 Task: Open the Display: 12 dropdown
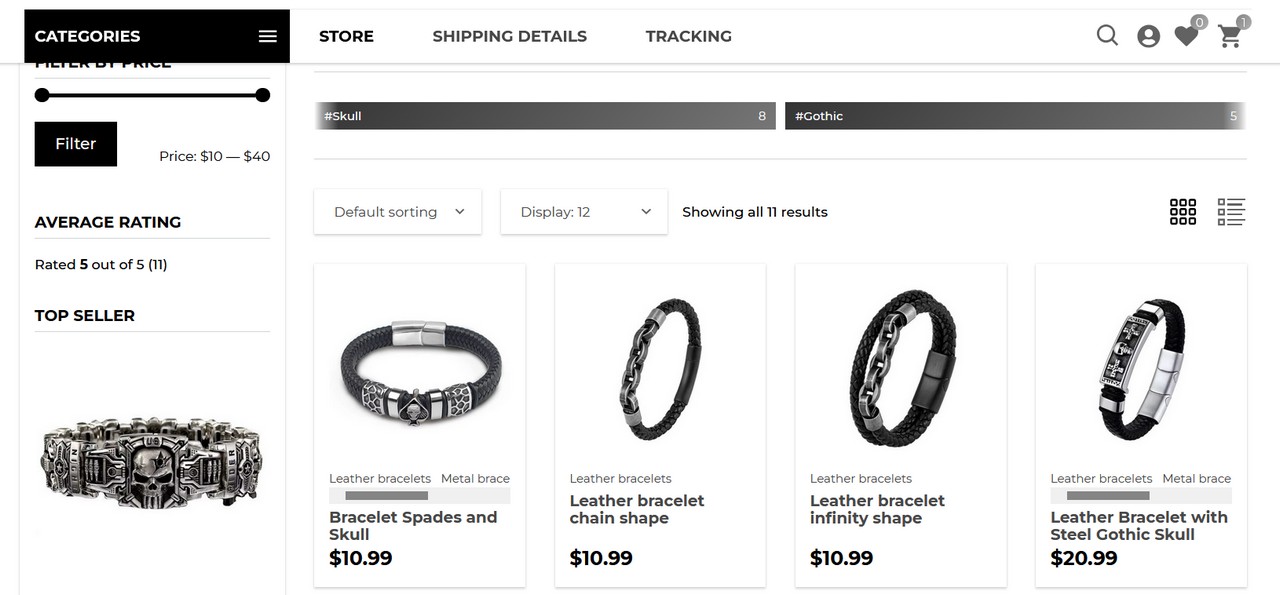pos(584,212)
